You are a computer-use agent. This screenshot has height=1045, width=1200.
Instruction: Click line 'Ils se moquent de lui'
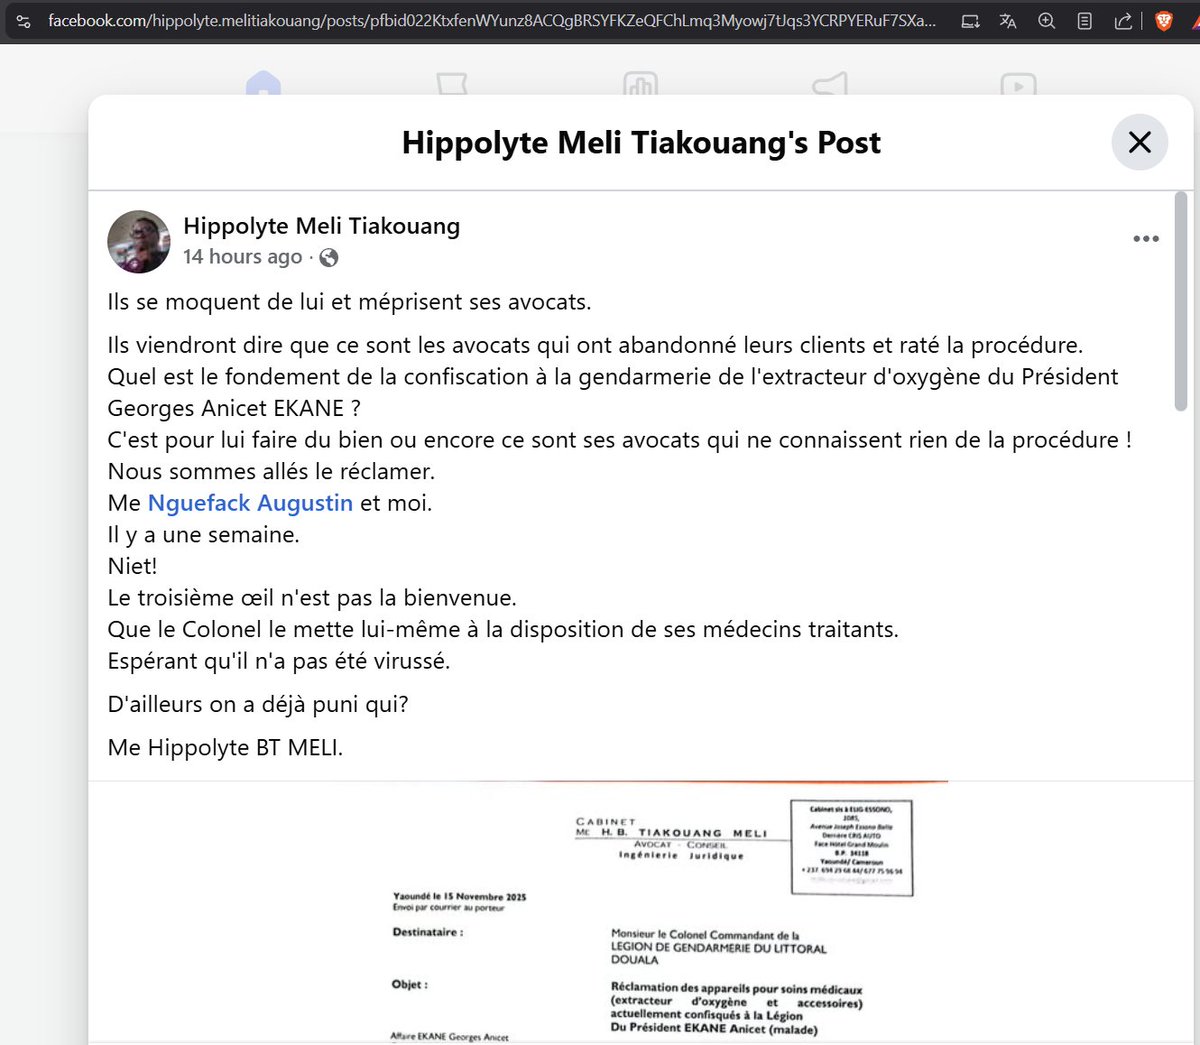tap(349, 302)
